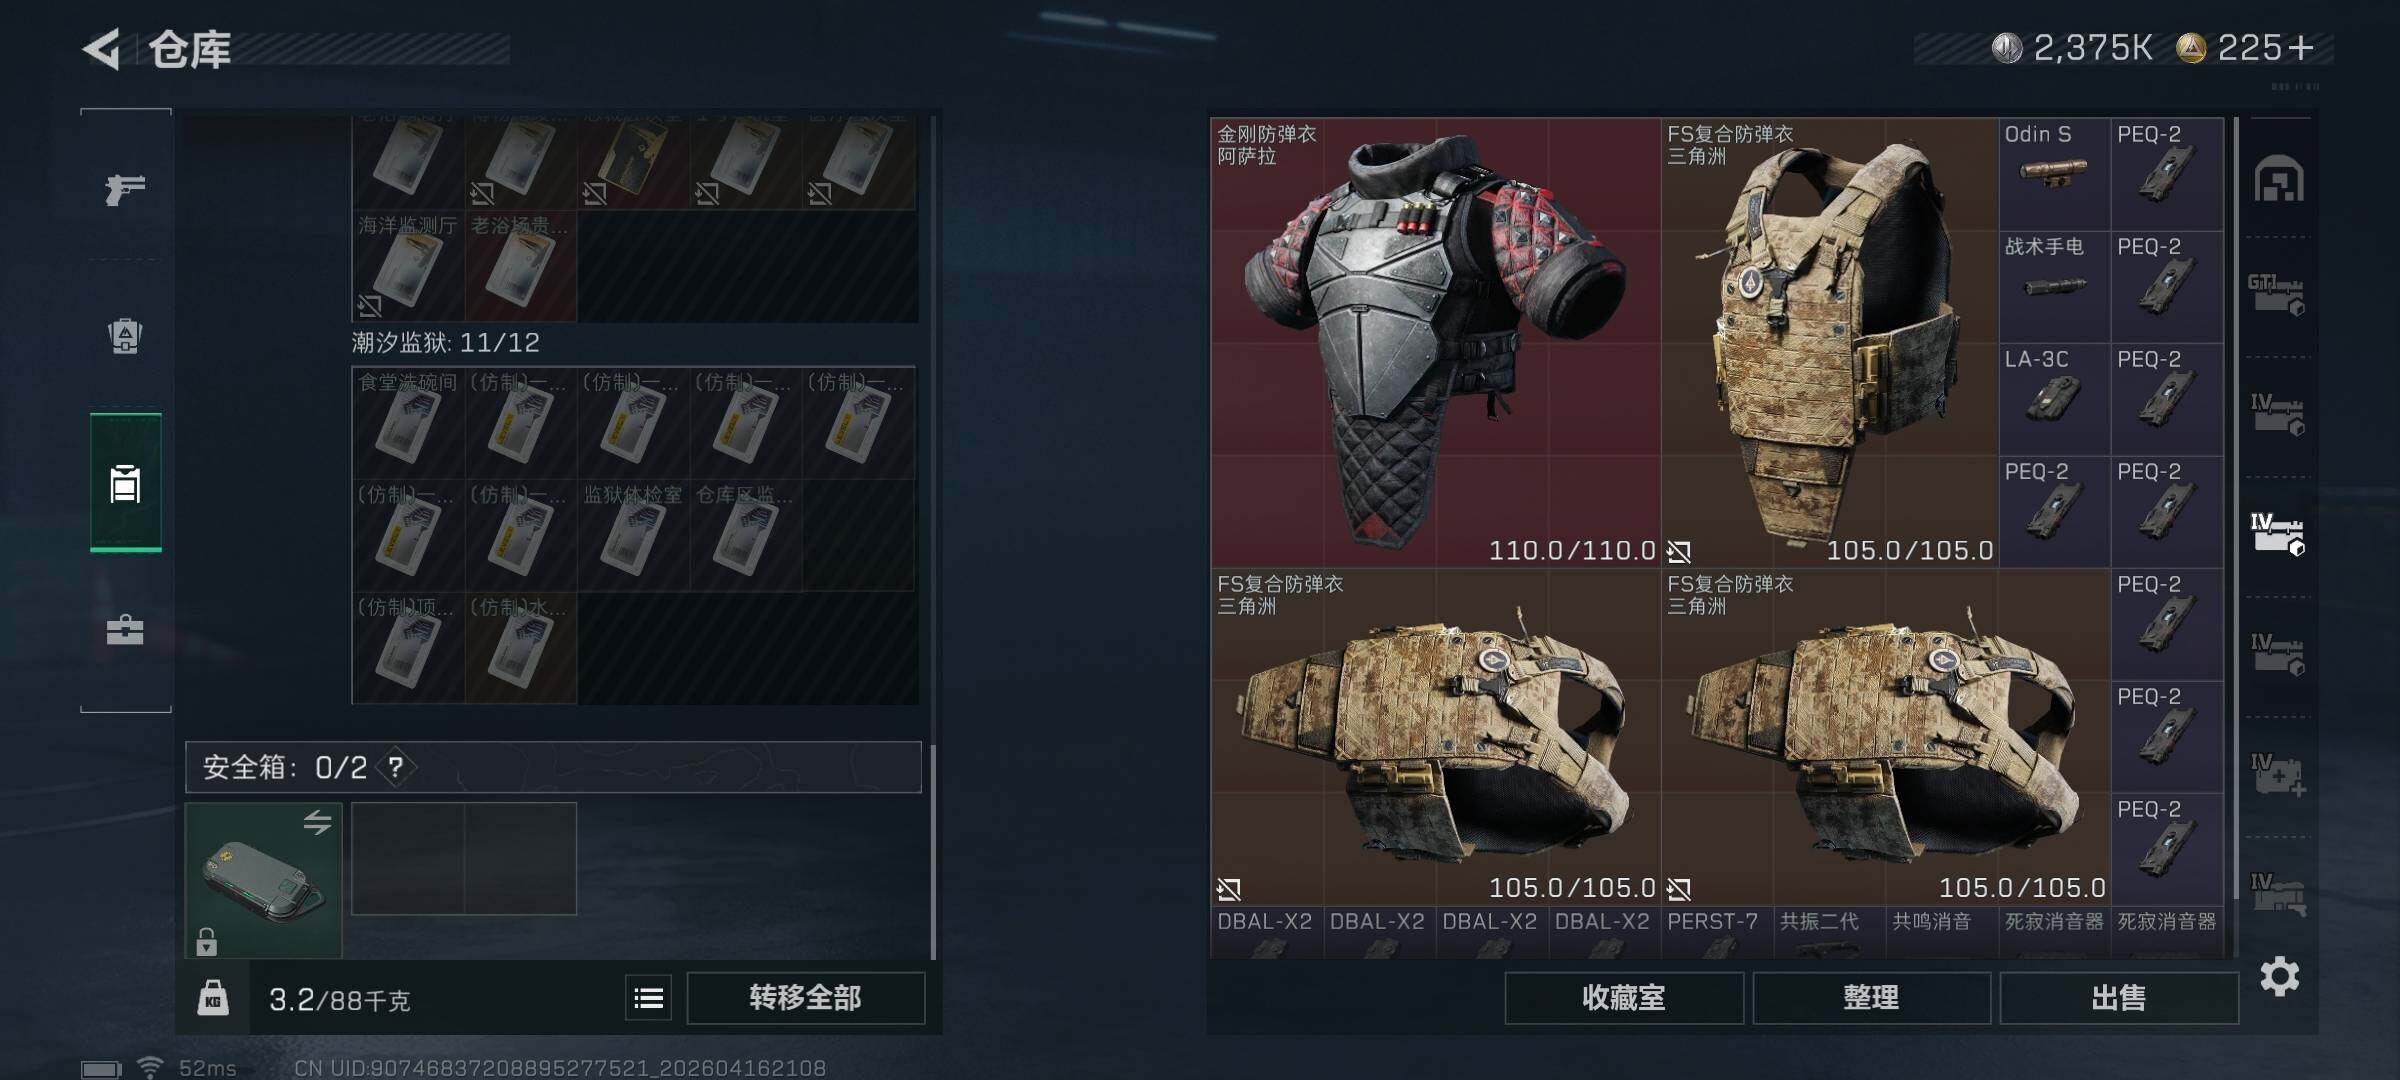The image size is (2400, 1080).
Task: Open settings gear icon at bottom right
Action: (x=2279, y=976)
